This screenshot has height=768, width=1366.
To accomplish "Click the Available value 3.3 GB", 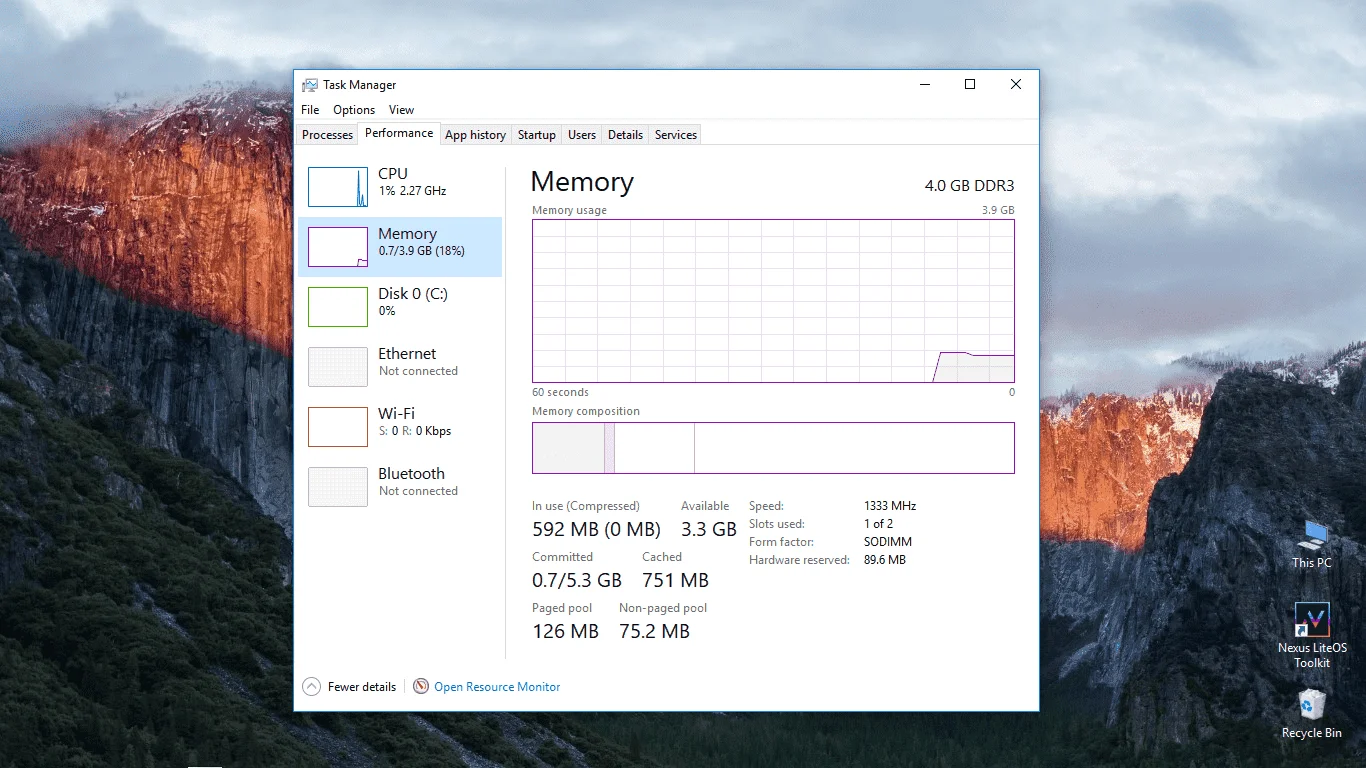I will 709,529.
